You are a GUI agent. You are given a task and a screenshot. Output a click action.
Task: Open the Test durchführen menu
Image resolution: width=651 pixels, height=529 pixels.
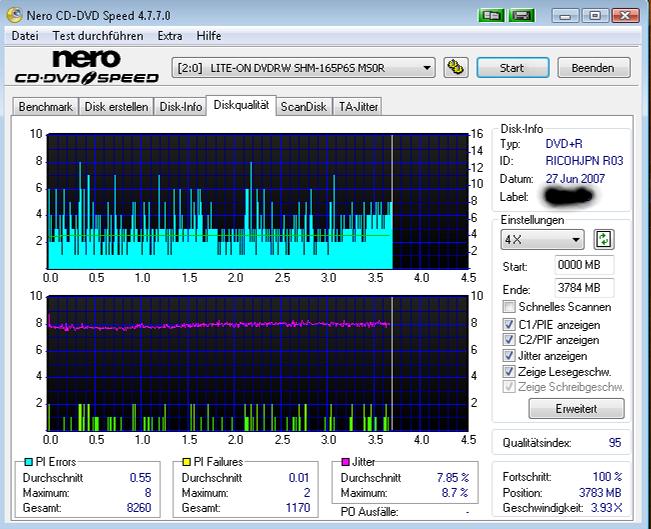pos(97,36)
